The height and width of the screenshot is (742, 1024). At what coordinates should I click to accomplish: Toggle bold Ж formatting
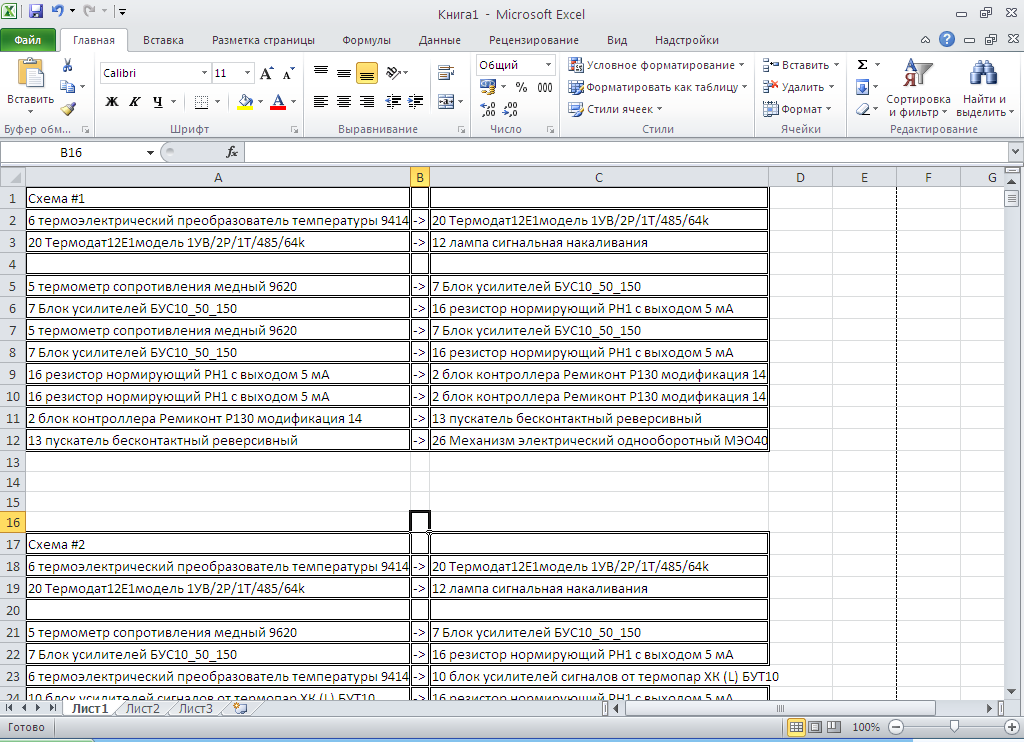pos(112,101)
